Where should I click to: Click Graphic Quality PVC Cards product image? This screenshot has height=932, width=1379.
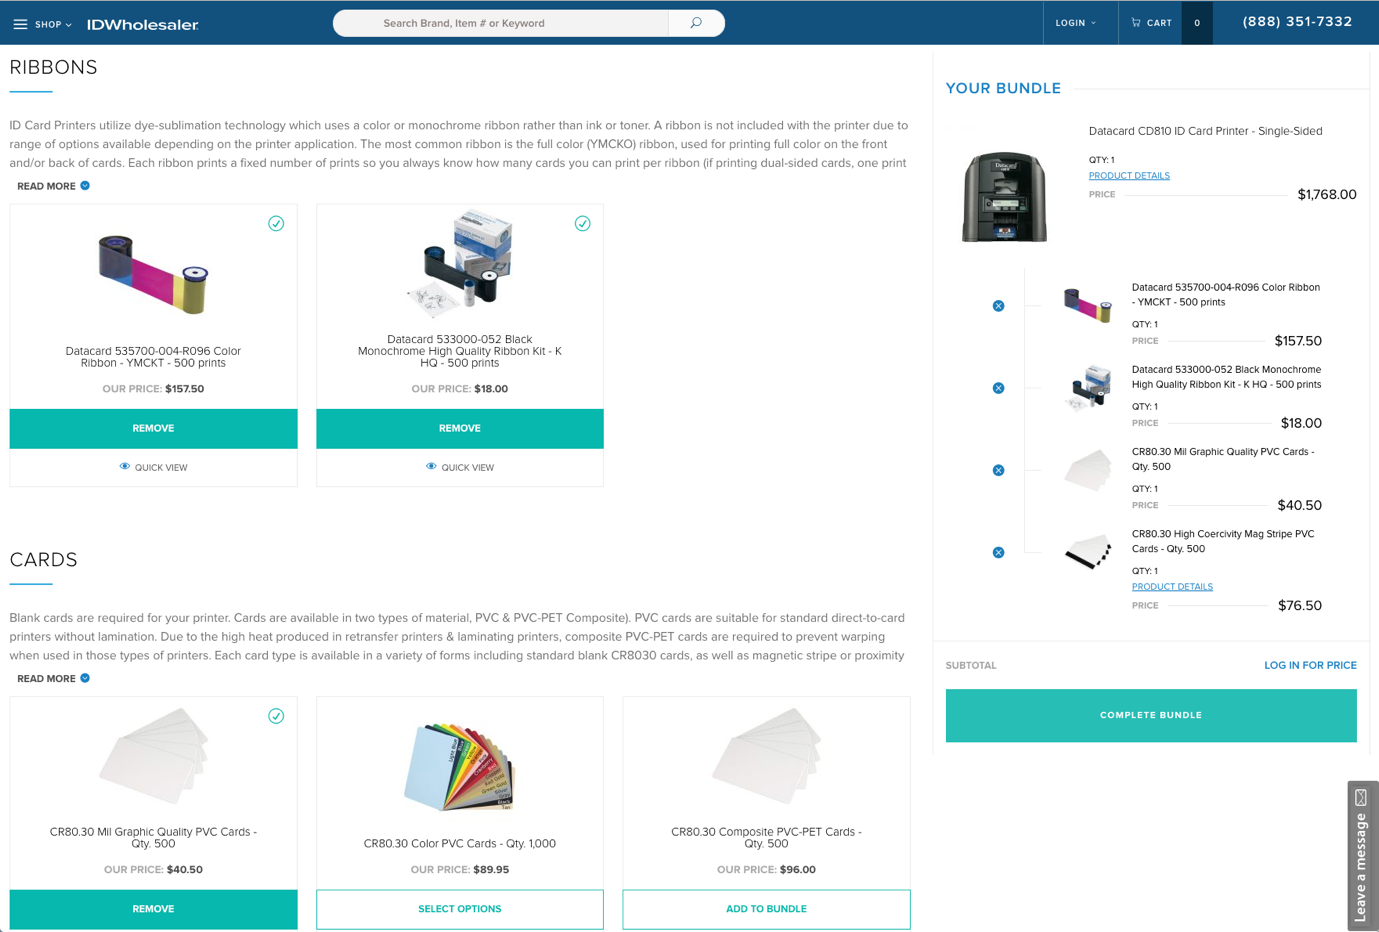[153, 756]
